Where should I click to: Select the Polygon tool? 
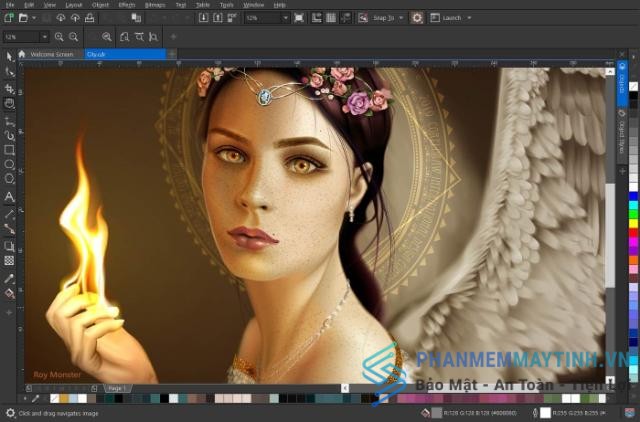pos(9,179)
